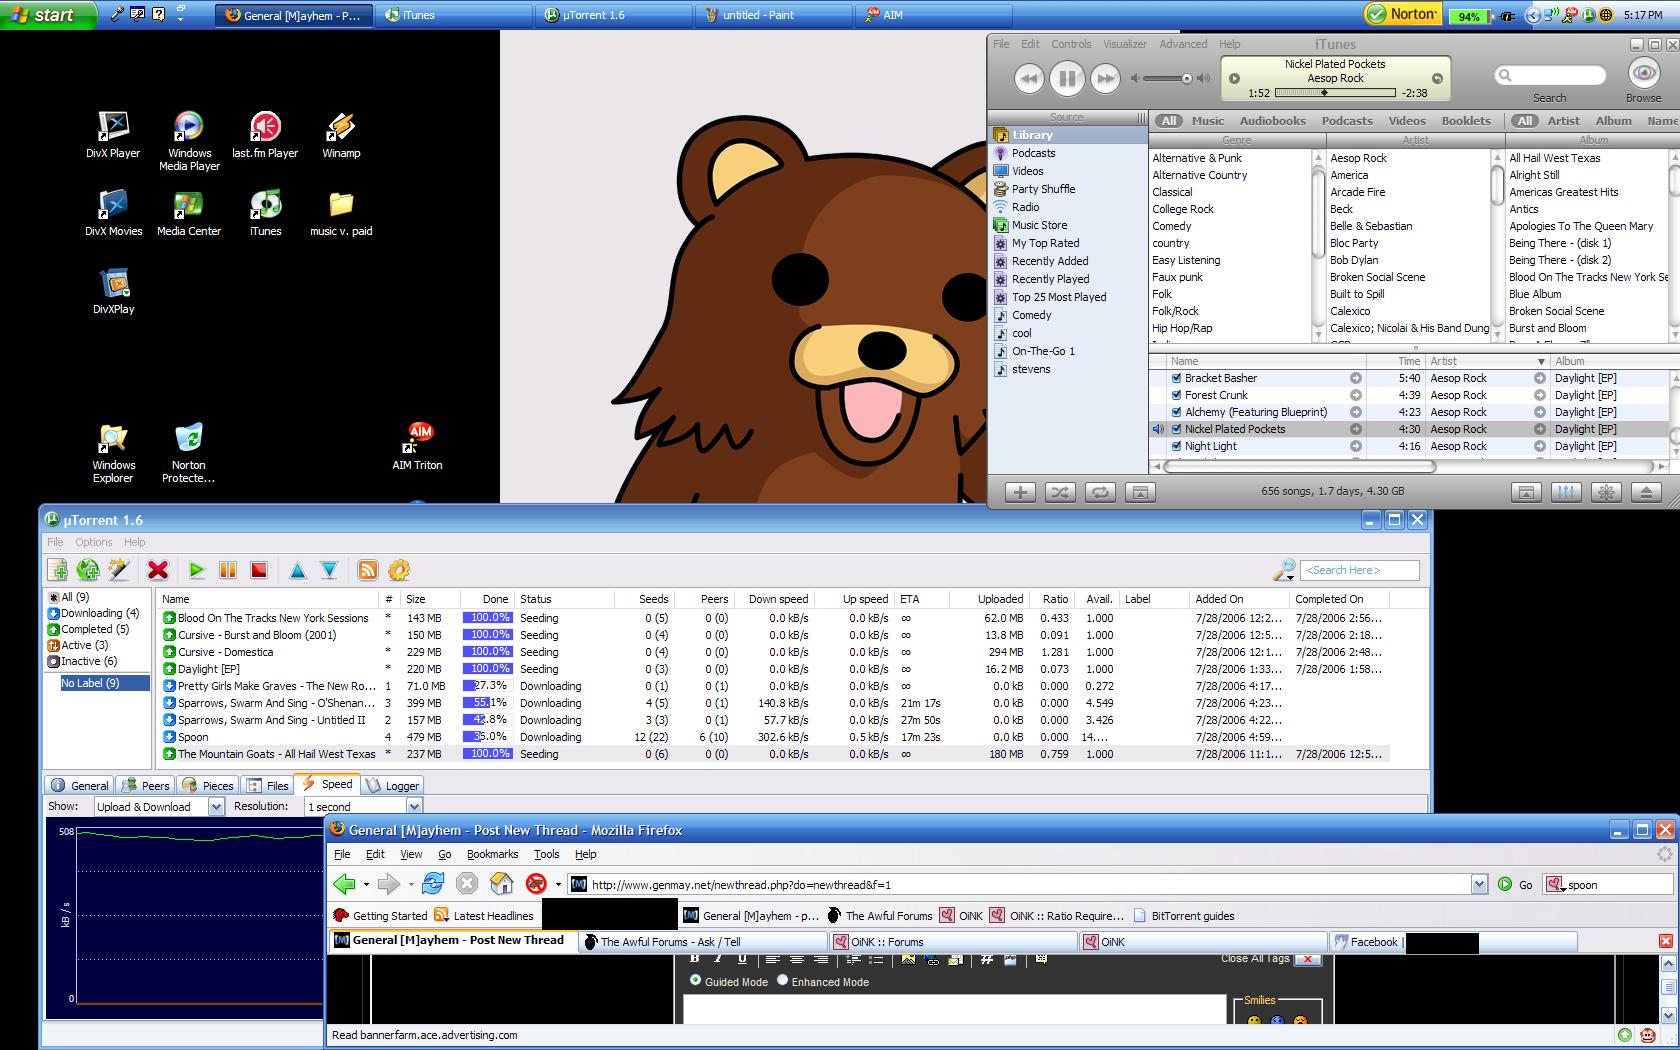Click the µTorrent search magnifier icon

coord(1282,570)
